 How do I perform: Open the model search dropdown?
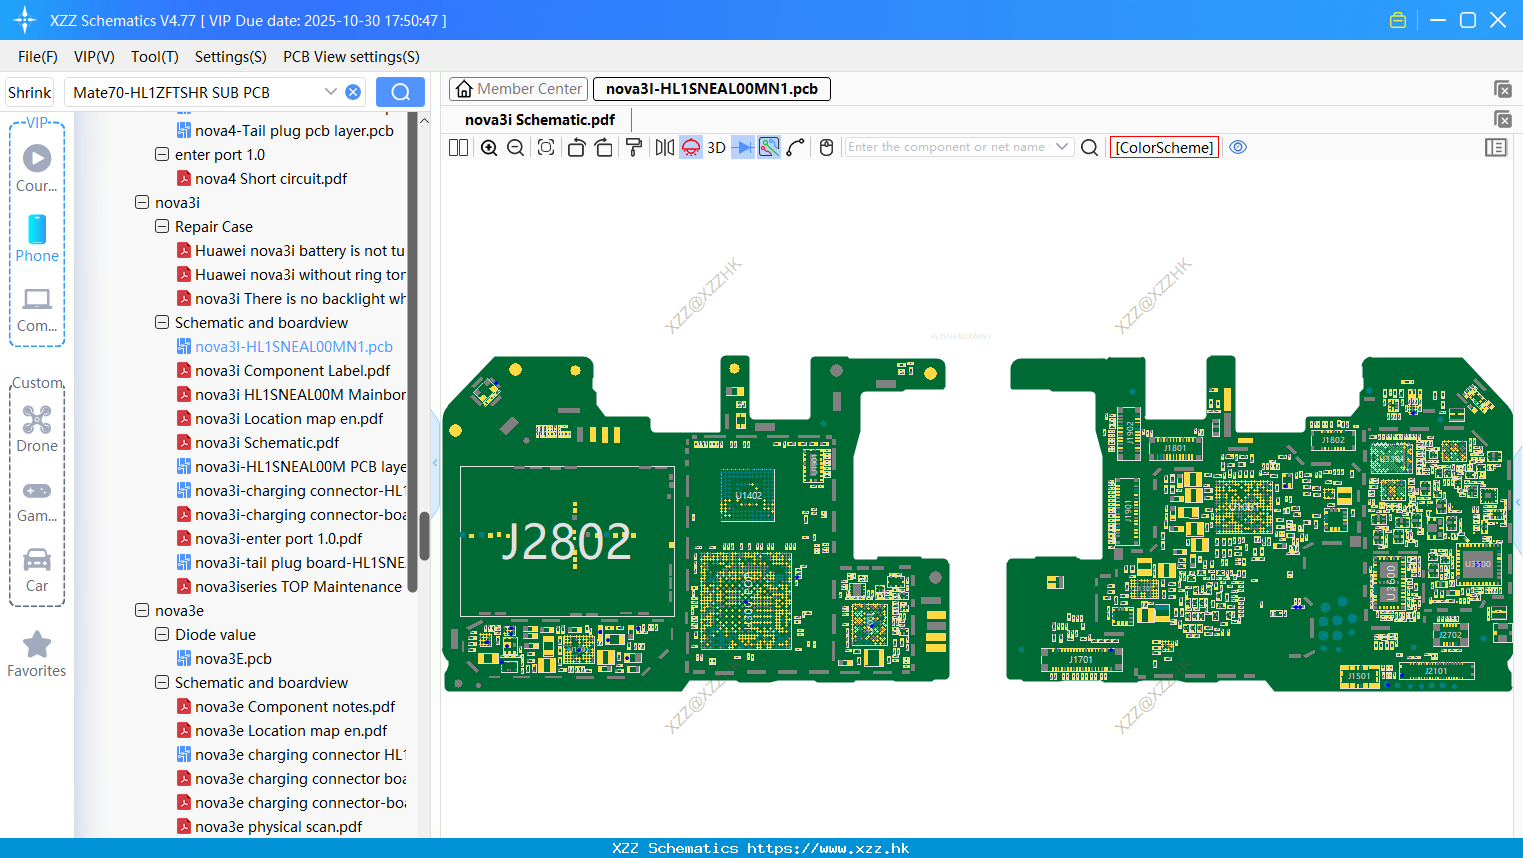pyautogui.click(x=330, y=92)
